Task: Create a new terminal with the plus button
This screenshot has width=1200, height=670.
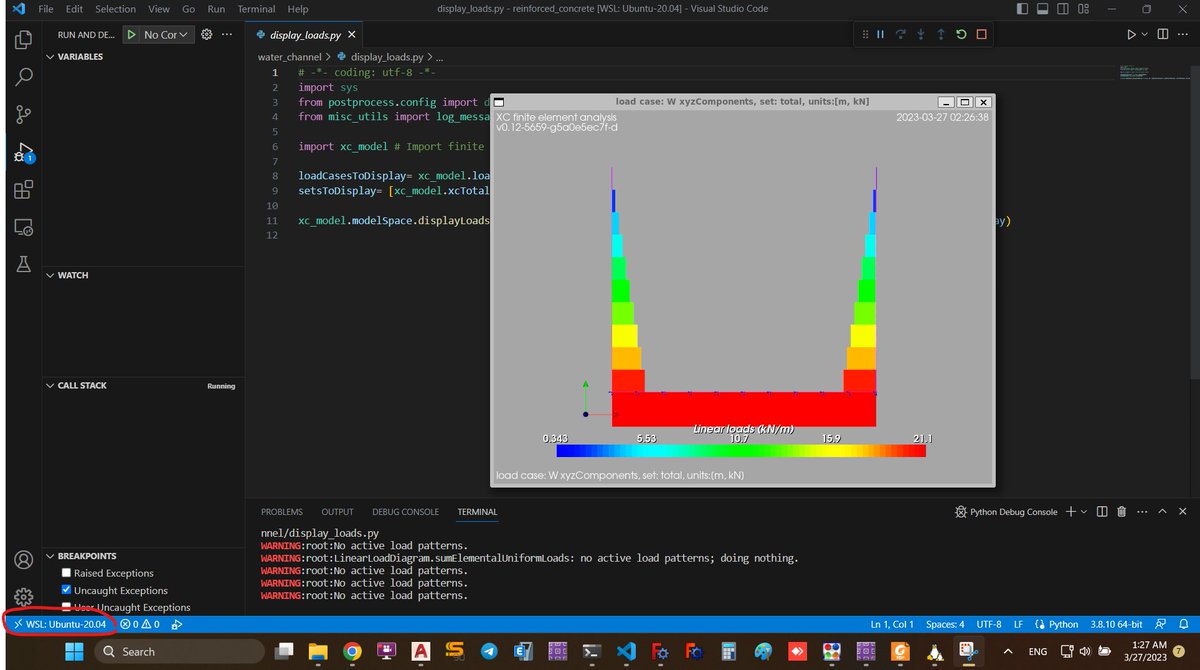Action: (1070, 511)
